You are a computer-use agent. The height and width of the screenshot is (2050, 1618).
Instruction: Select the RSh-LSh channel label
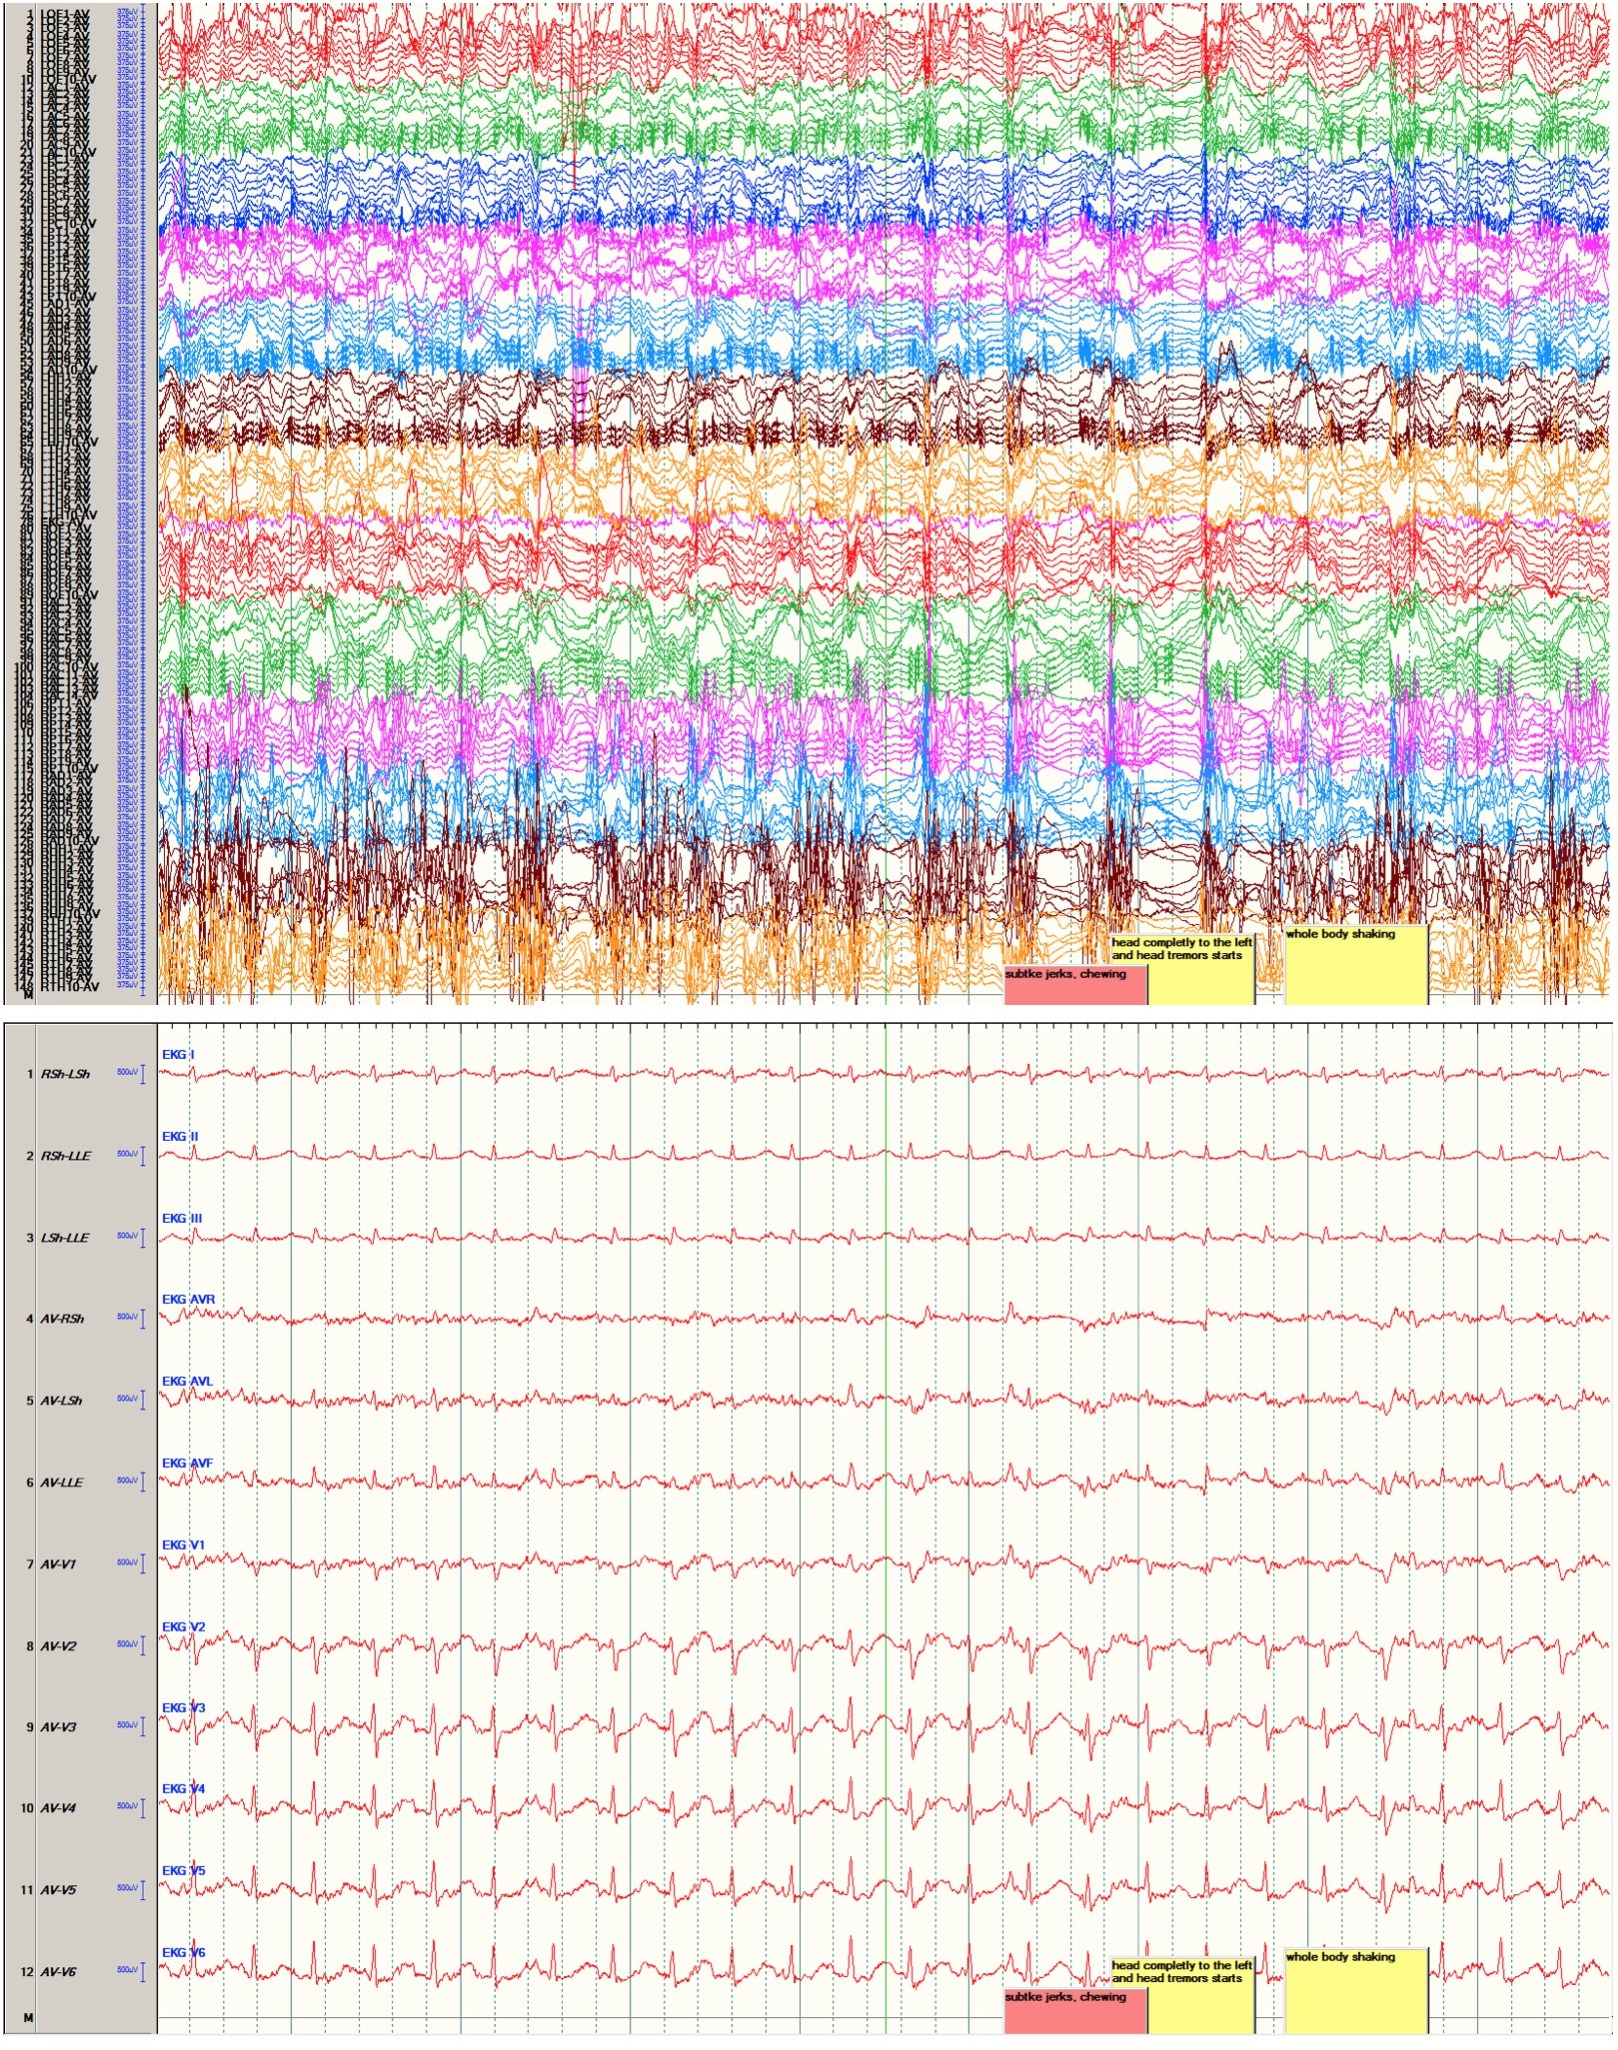[65, 1074]
